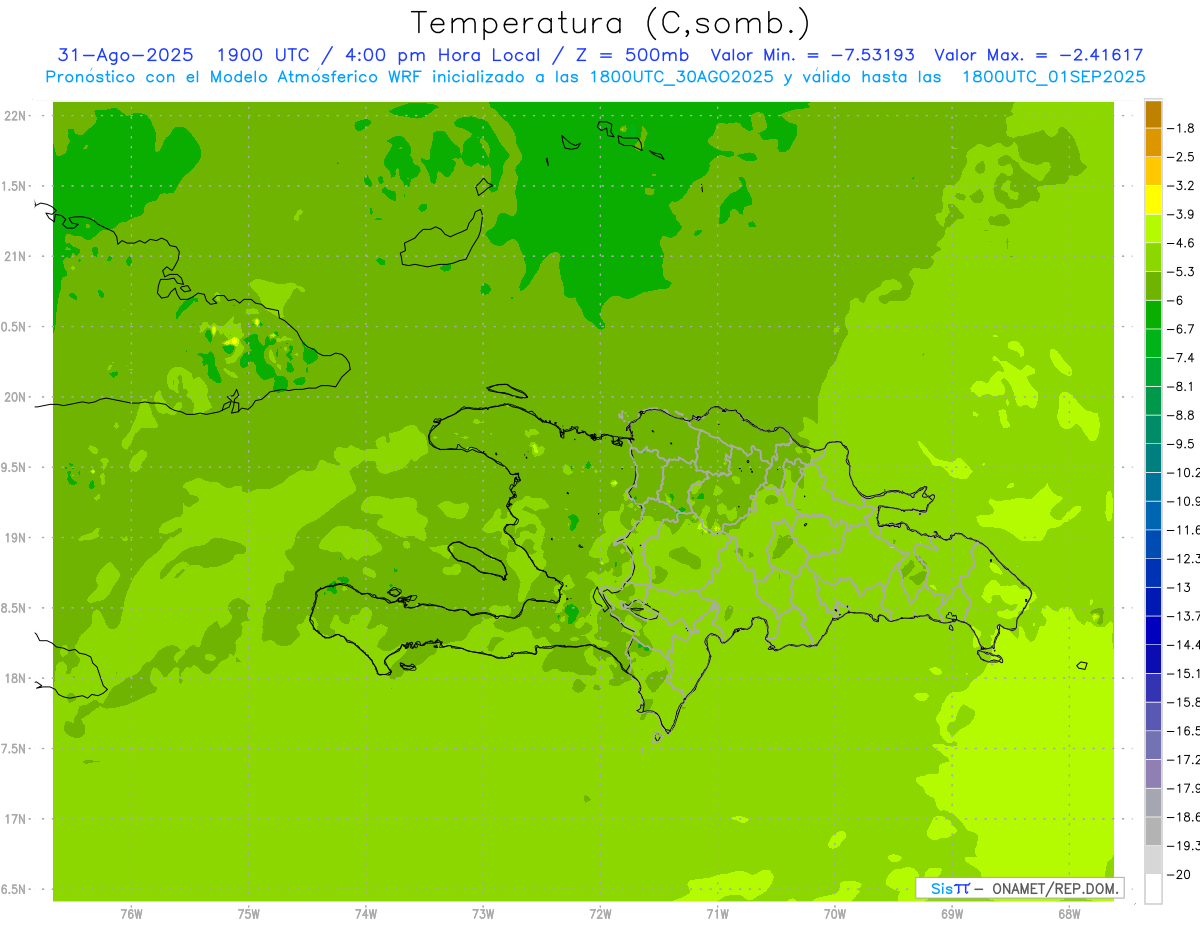
Task: Click the "21N" latitude label
Action: [x=15, y=257]
